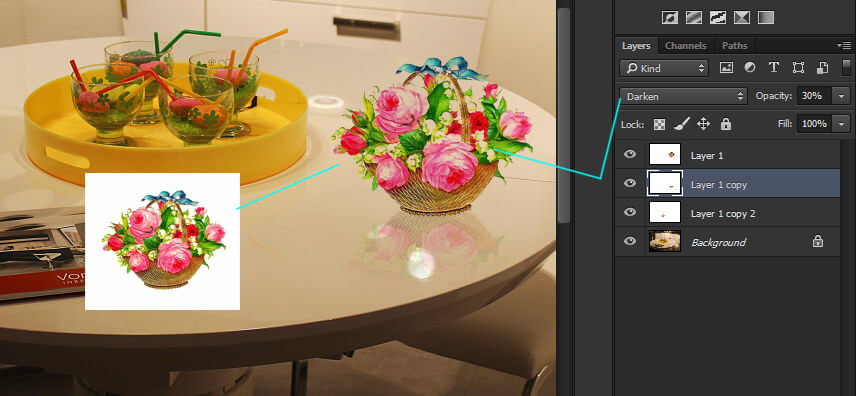Lock position move icon
This screenshot has height=396, width=856.
[703, 124]
